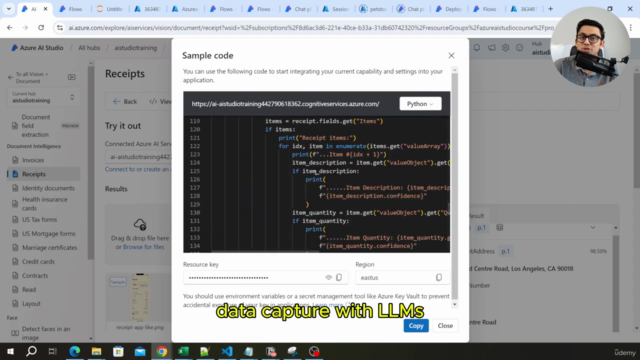The image size is (640, 360).
Task: Open a new browser tab
Action: tap(550, 9)
